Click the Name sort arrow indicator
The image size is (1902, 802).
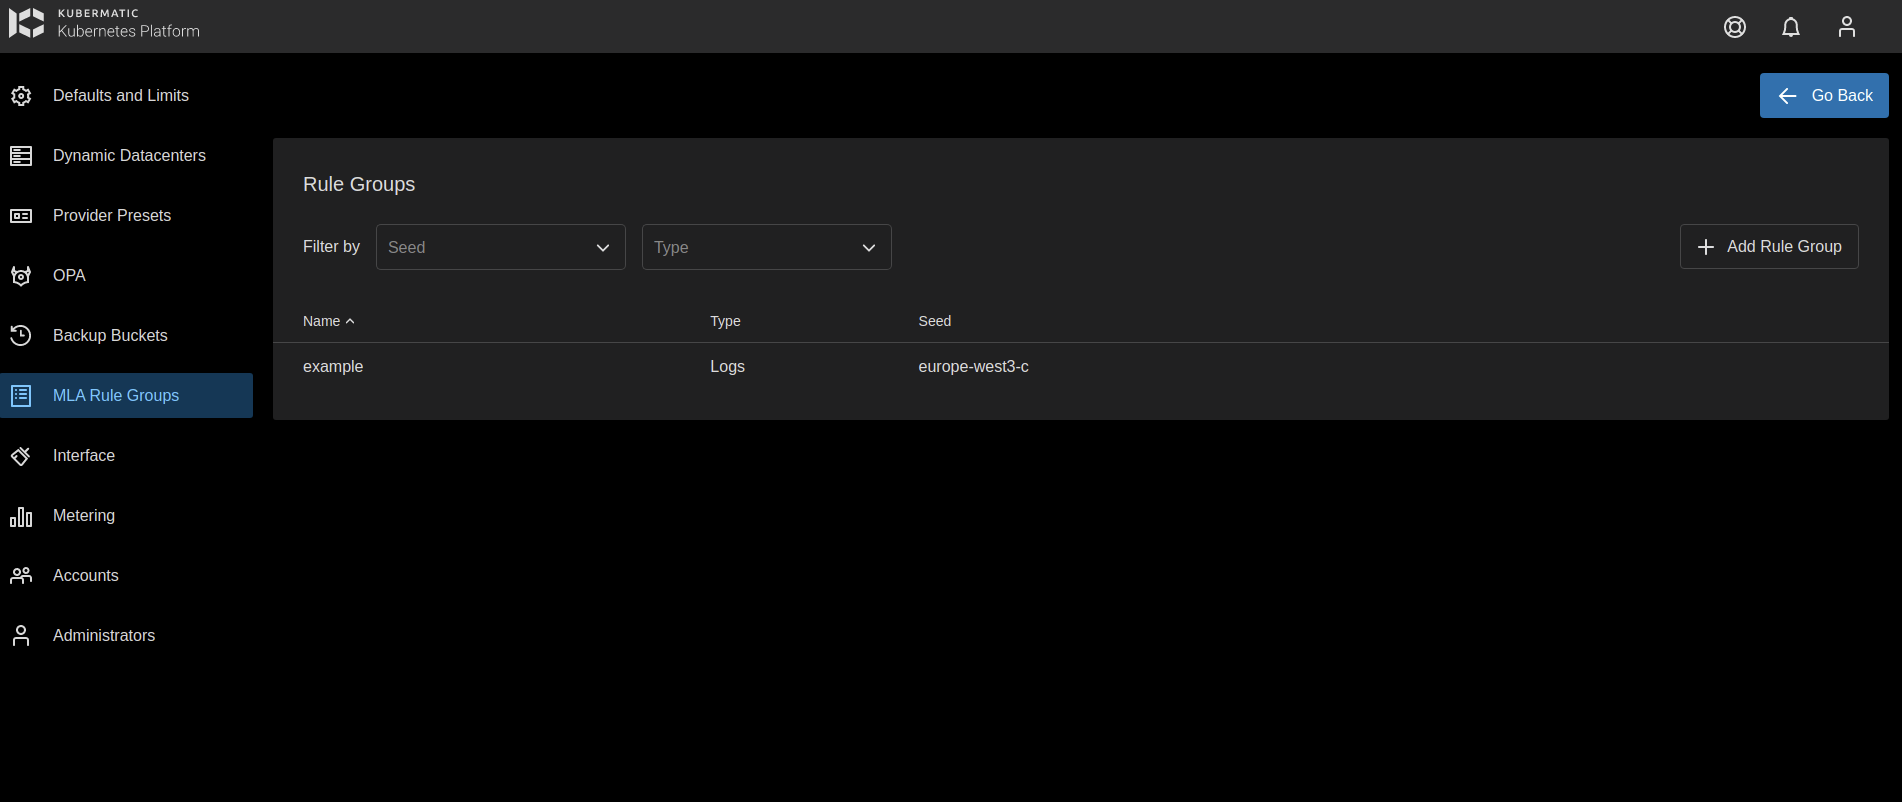pos(350,321)
